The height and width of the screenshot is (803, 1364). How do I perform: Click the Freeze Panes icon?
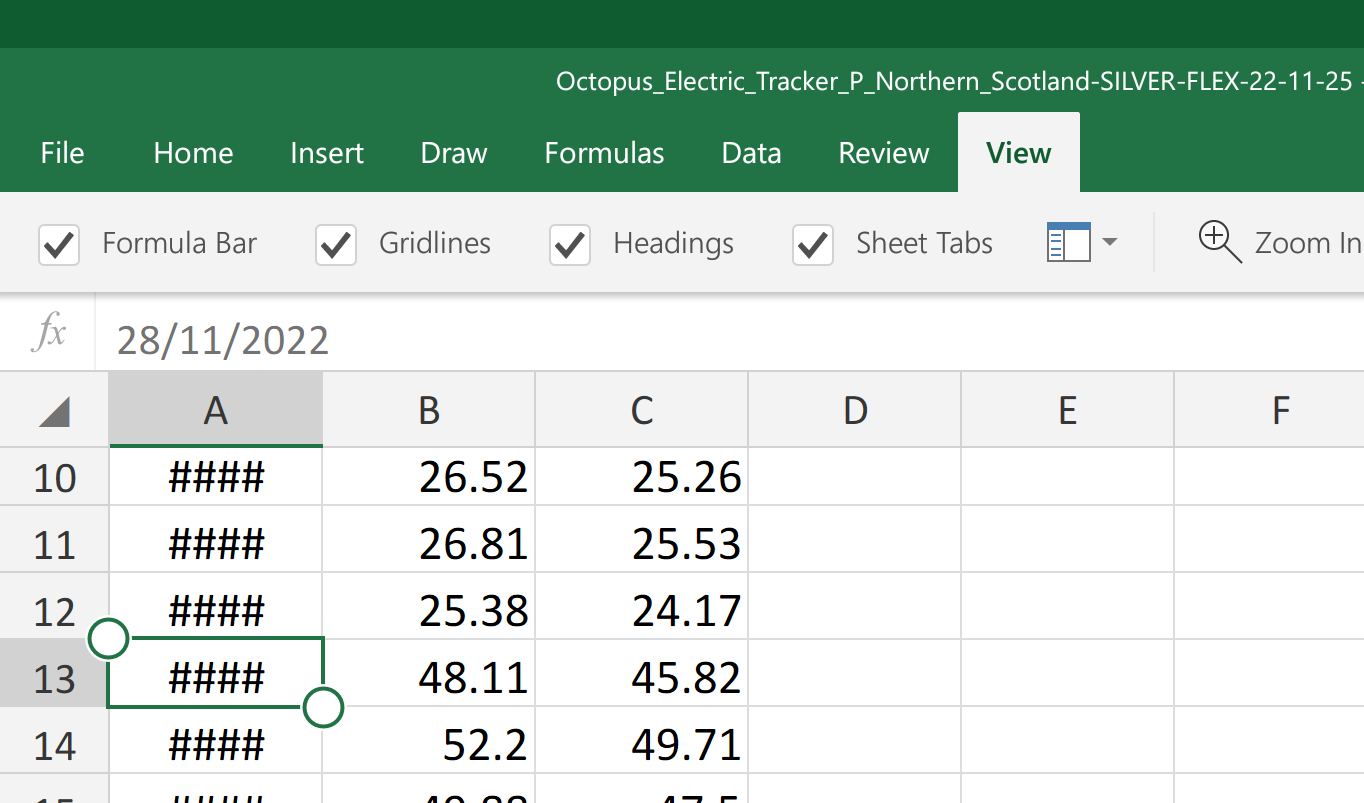tap(1068, 243)
